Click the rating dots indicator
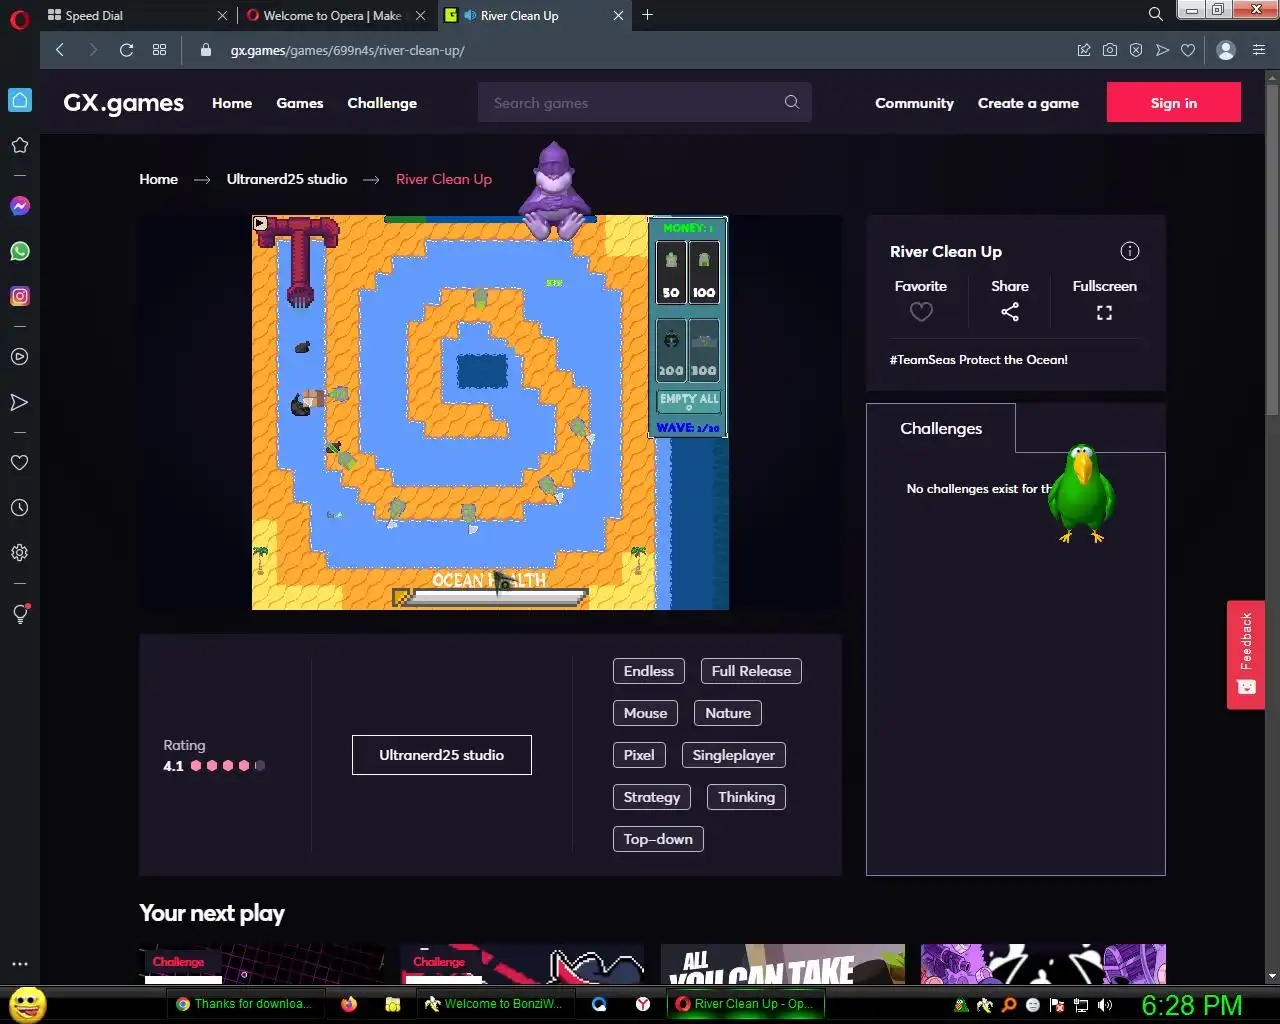The width and height of the screenshot is (1280, 1024). 228,766
